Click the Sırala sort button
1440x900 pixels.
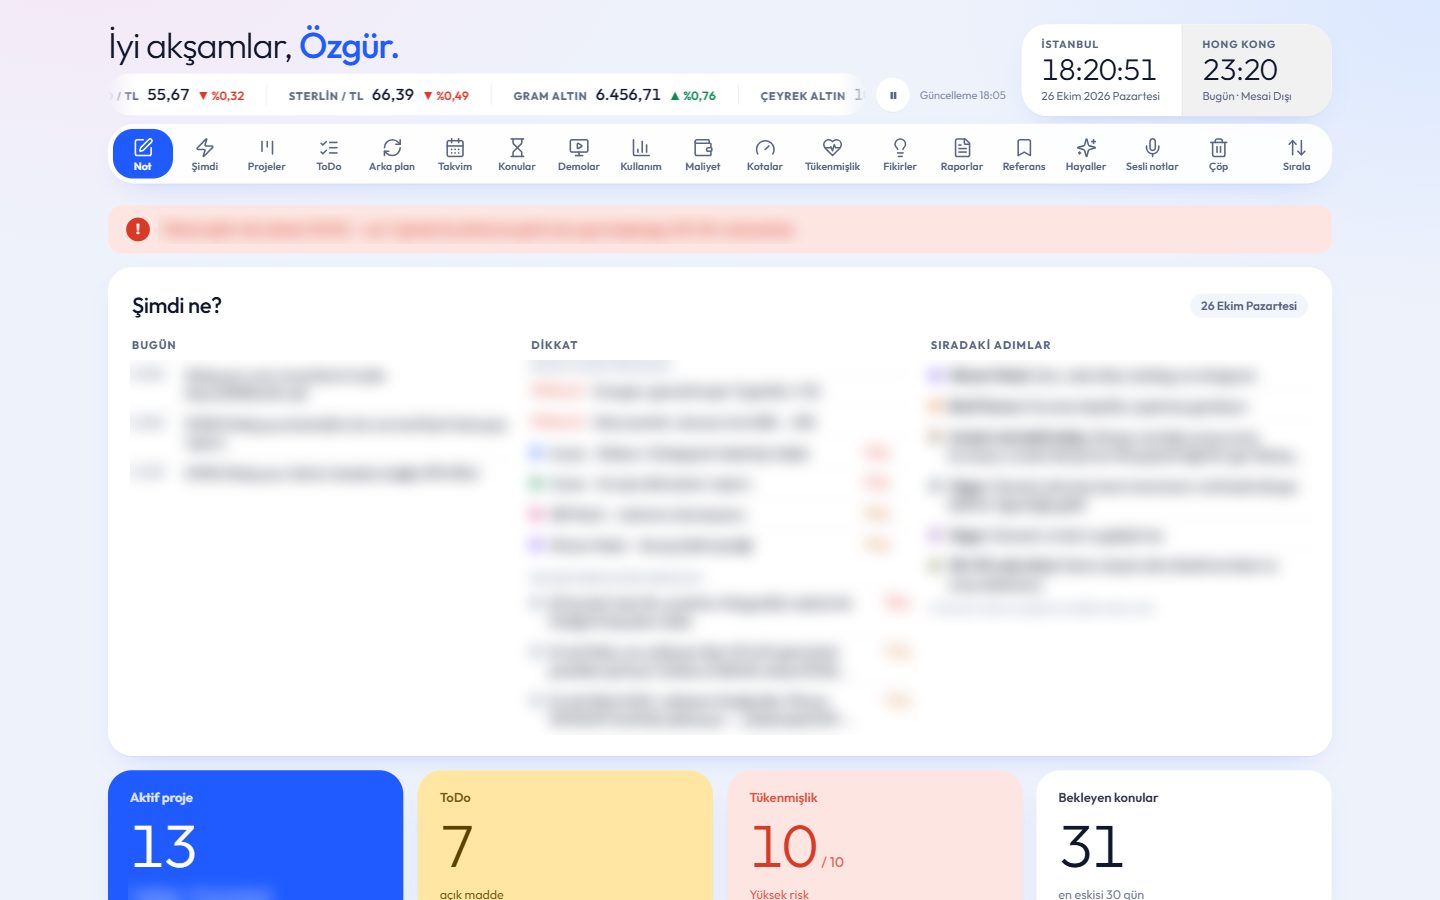(1297, 154)
